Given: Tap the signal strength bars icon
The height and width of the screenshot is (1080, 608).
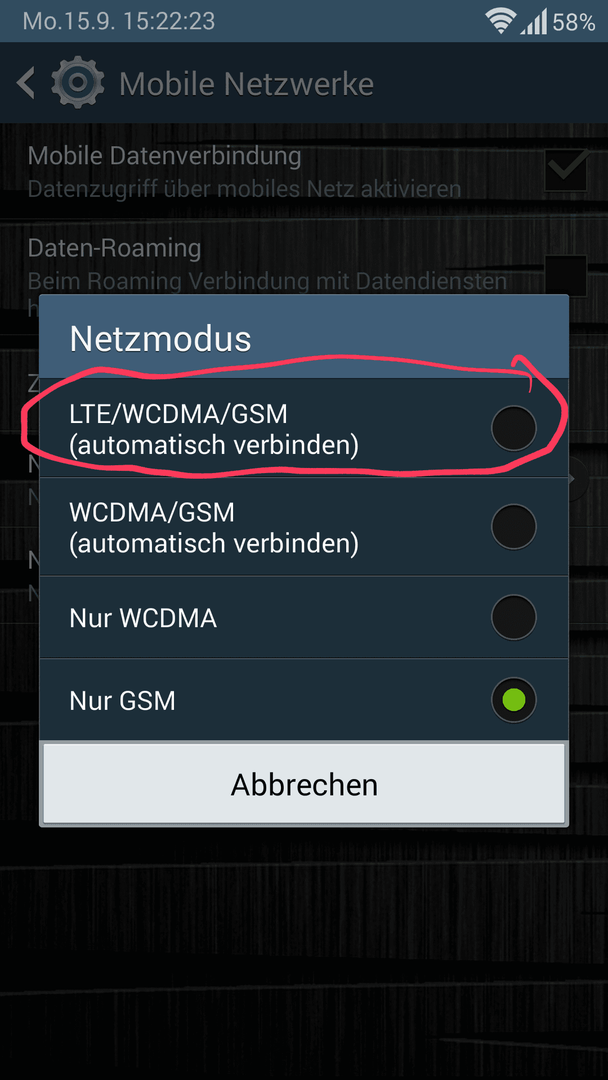Looking at the screenshot, I should [x=534, y=22].
